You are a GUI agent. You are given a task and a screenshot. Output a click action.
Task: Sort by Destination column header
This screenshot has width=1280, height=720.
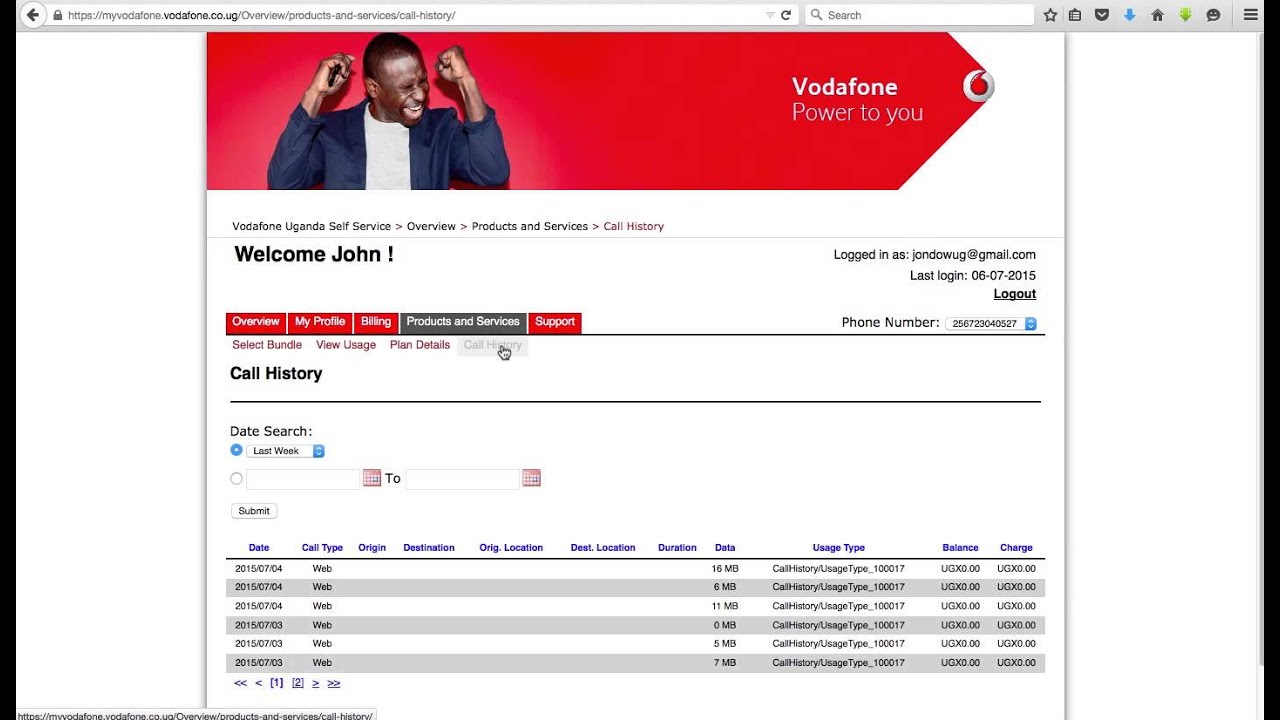[x=429, y=548]
